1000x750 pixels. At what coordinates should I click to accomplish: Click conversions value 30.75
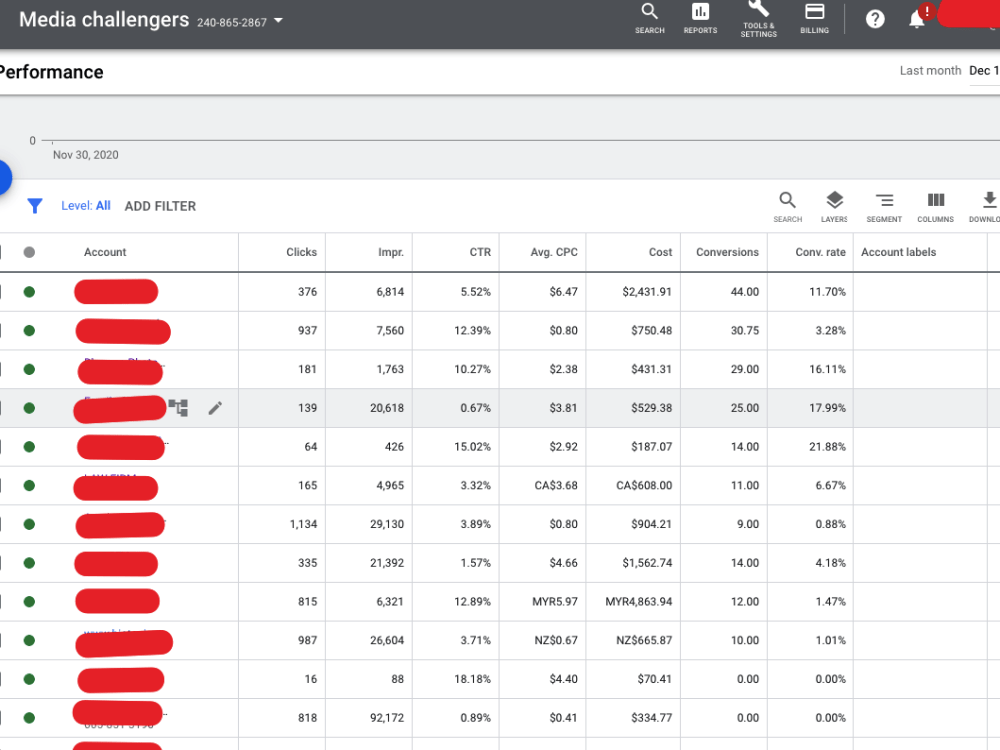[744, 330]
